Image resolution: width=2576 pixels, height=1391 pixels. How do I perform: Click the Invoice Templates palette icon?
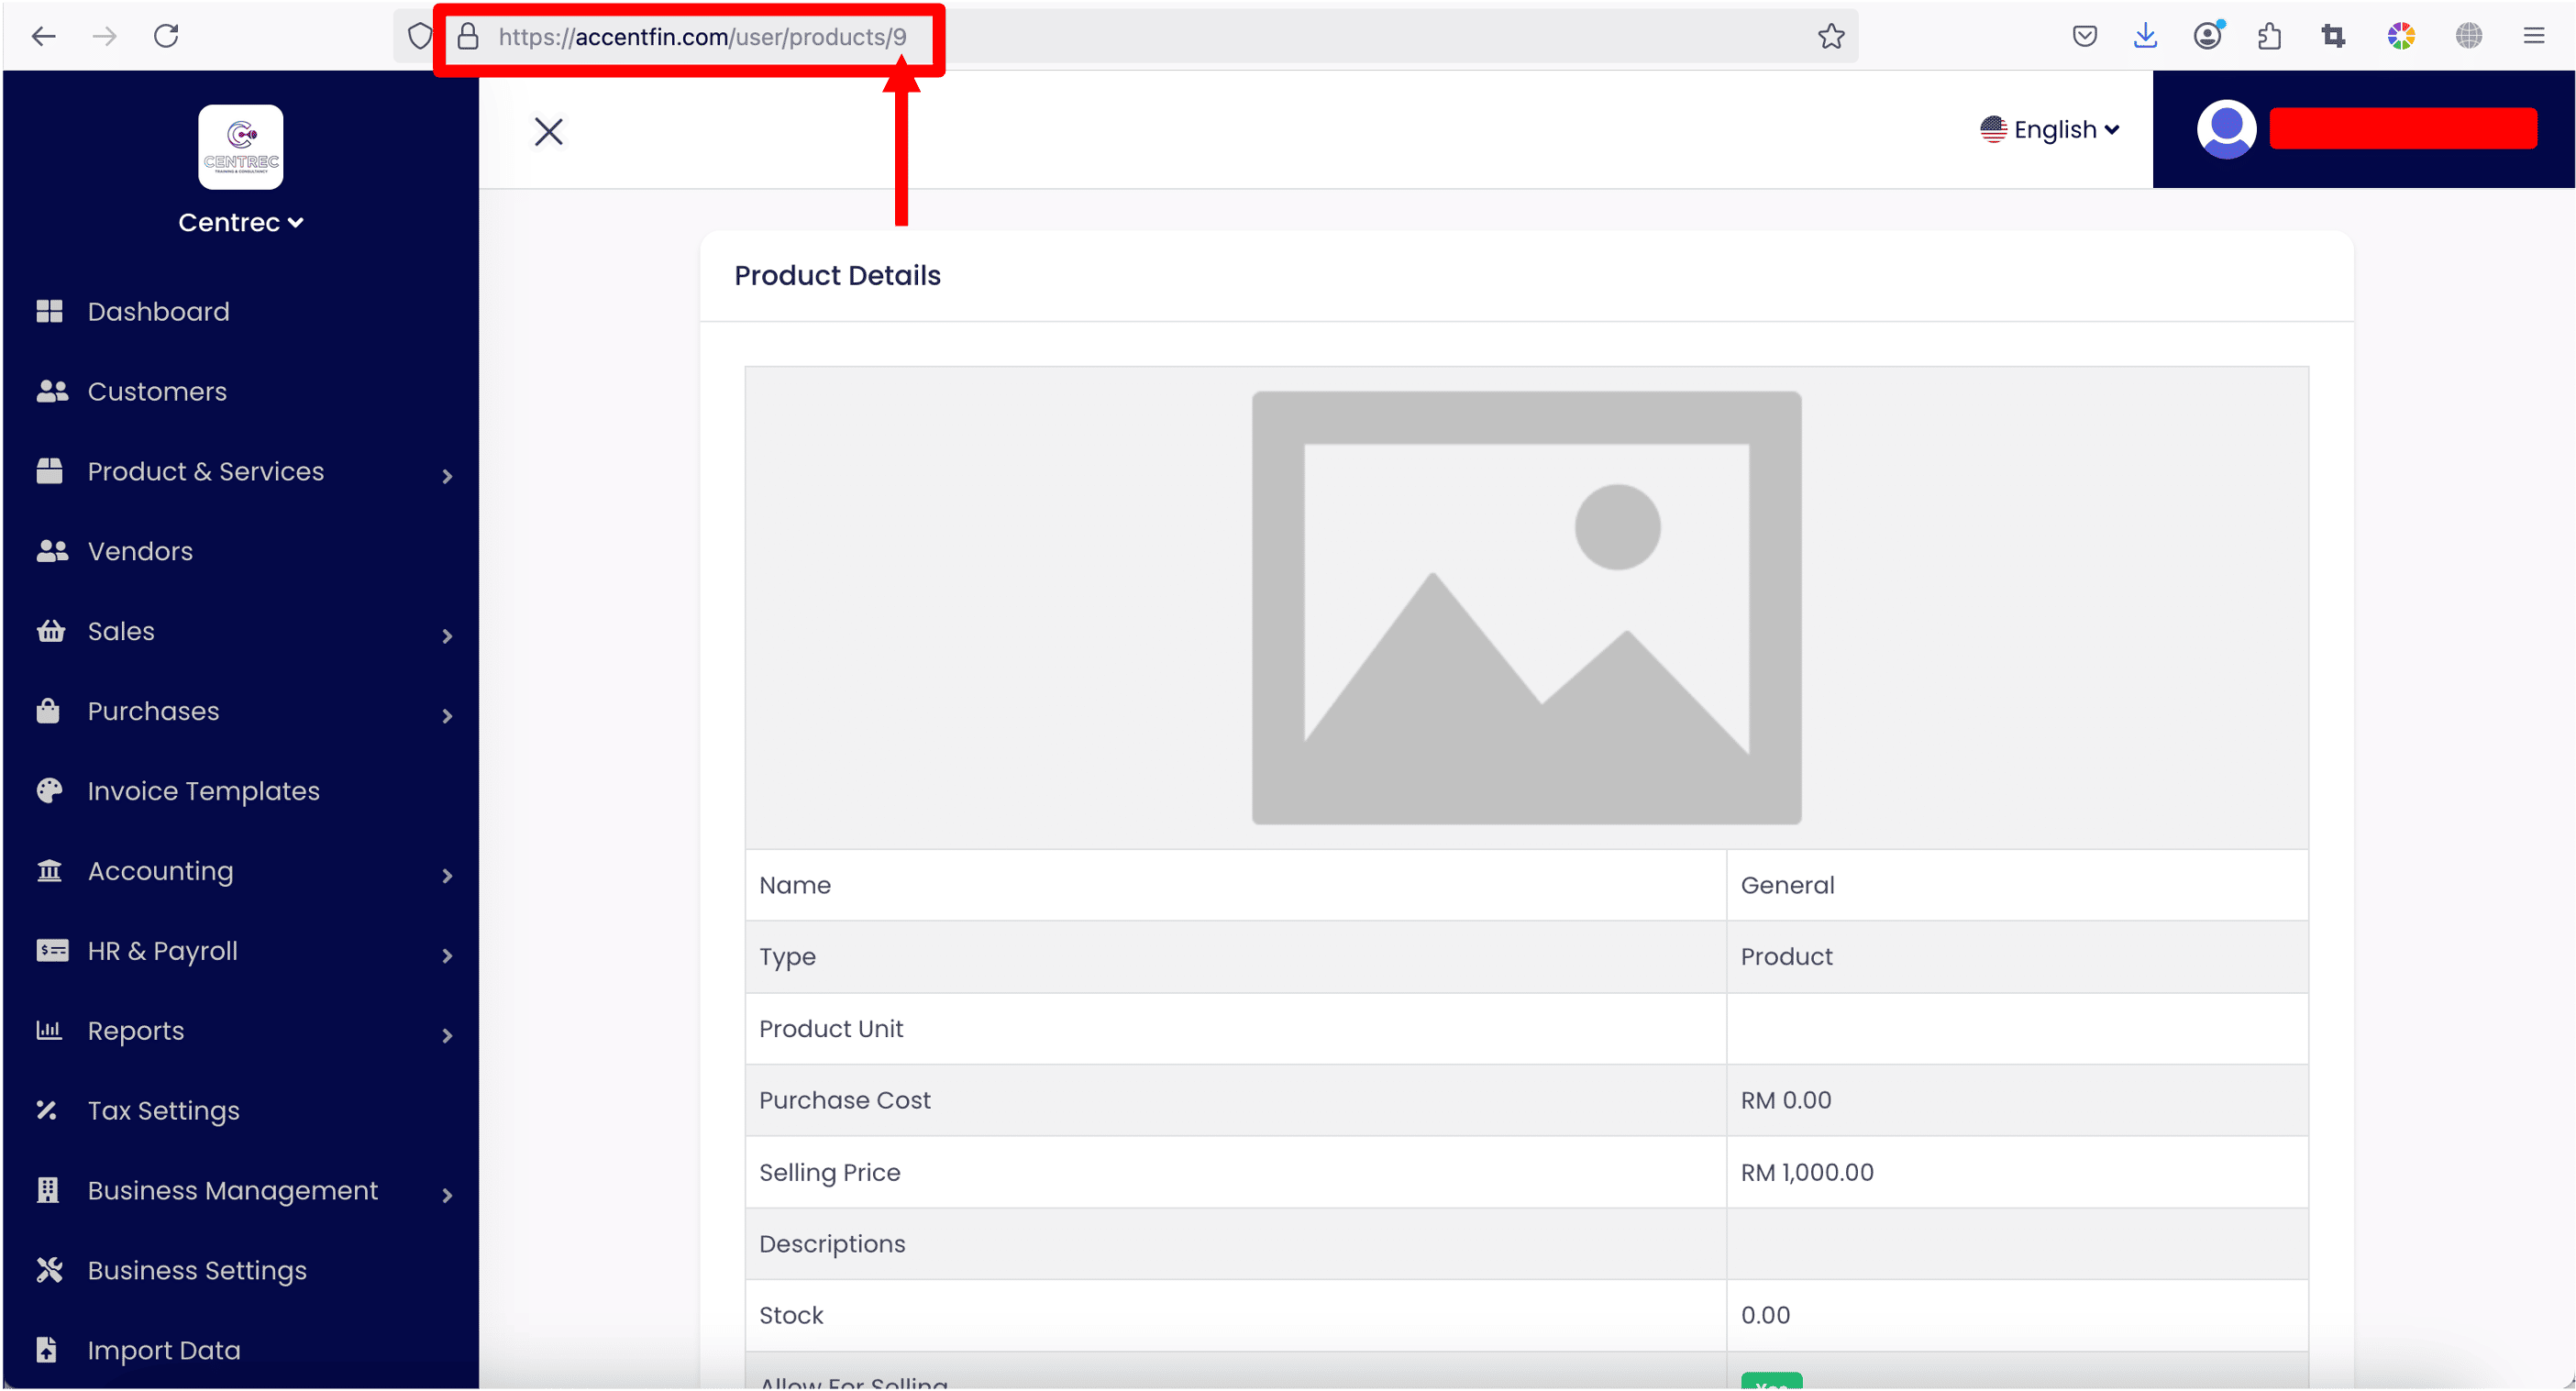(x=49, y=791)
